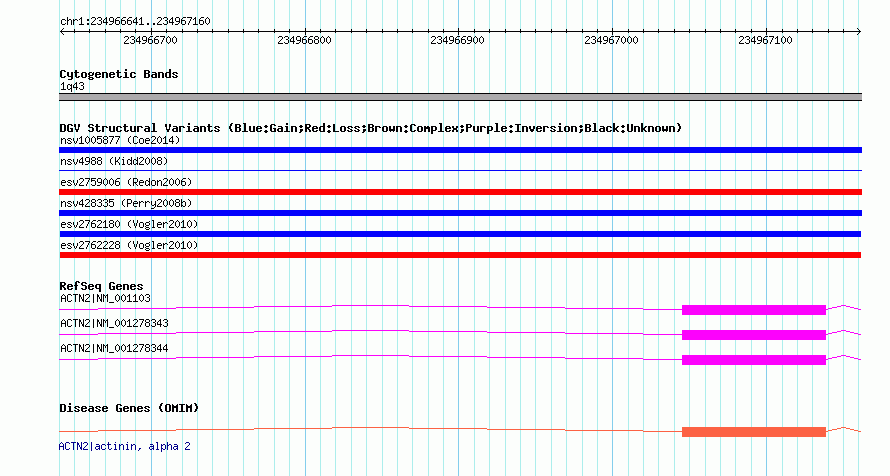Open transcript label ACTN2|NM_001278343

114,323
